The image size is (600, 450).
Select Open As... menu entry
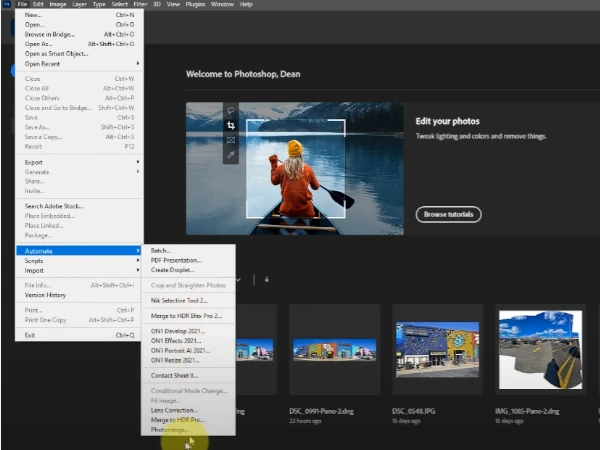pos(79,44)
